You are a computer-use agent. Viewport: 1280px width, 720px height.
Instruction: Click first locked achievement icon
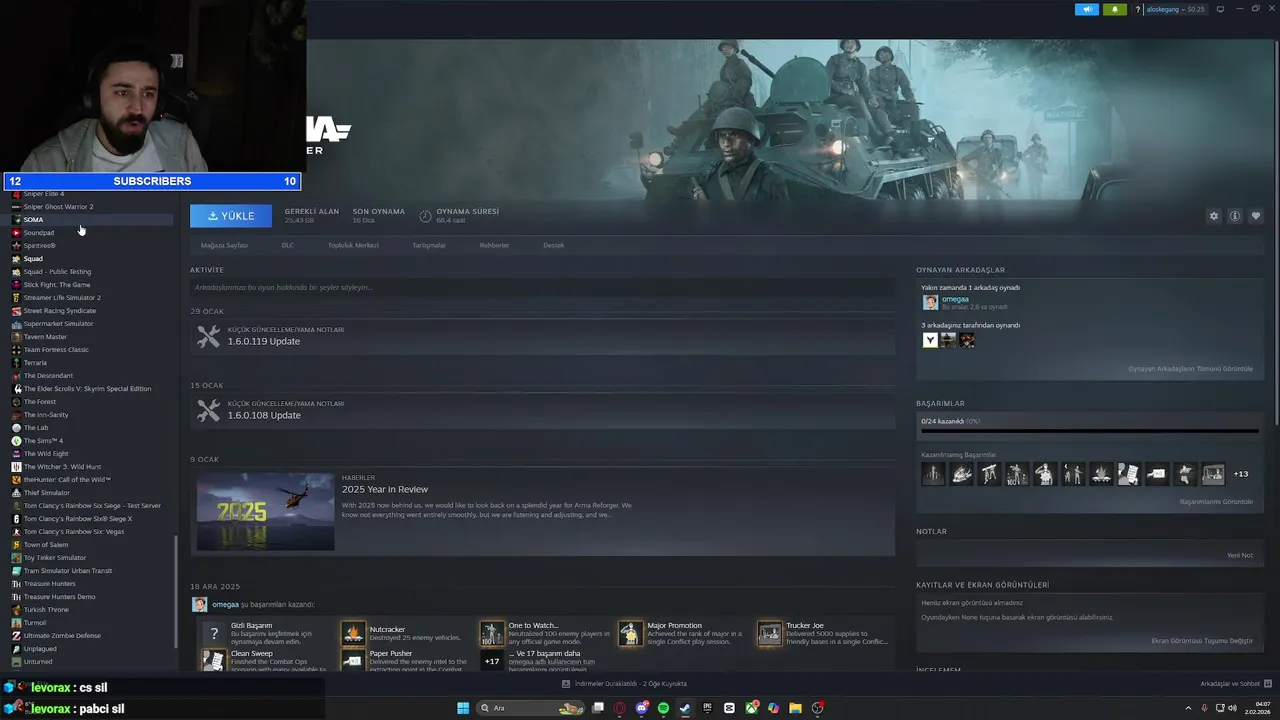point(933,474)
